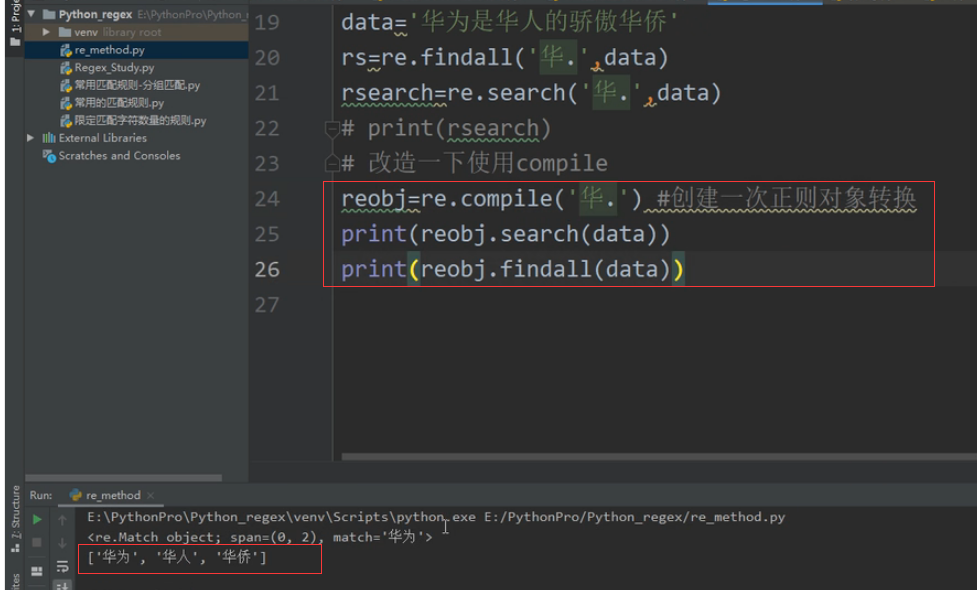Image resolution: width=977 pixels, height=590 pixels.
Task: Click '# print(rsearch)' comment on line 22
Action: (446, 128)
